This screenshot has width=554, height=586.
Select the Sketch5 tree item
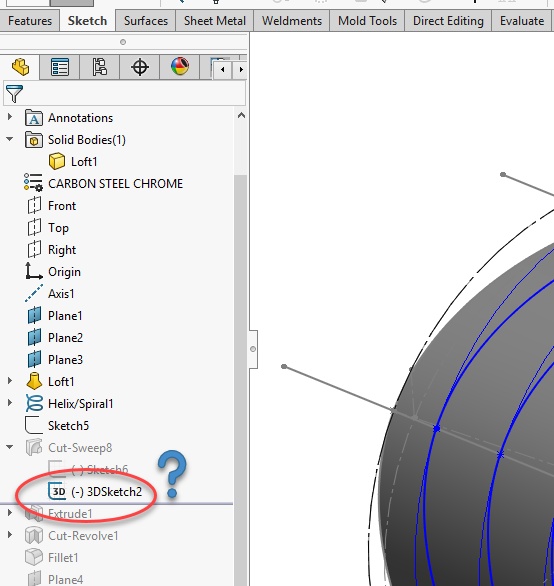pos(68,426)
